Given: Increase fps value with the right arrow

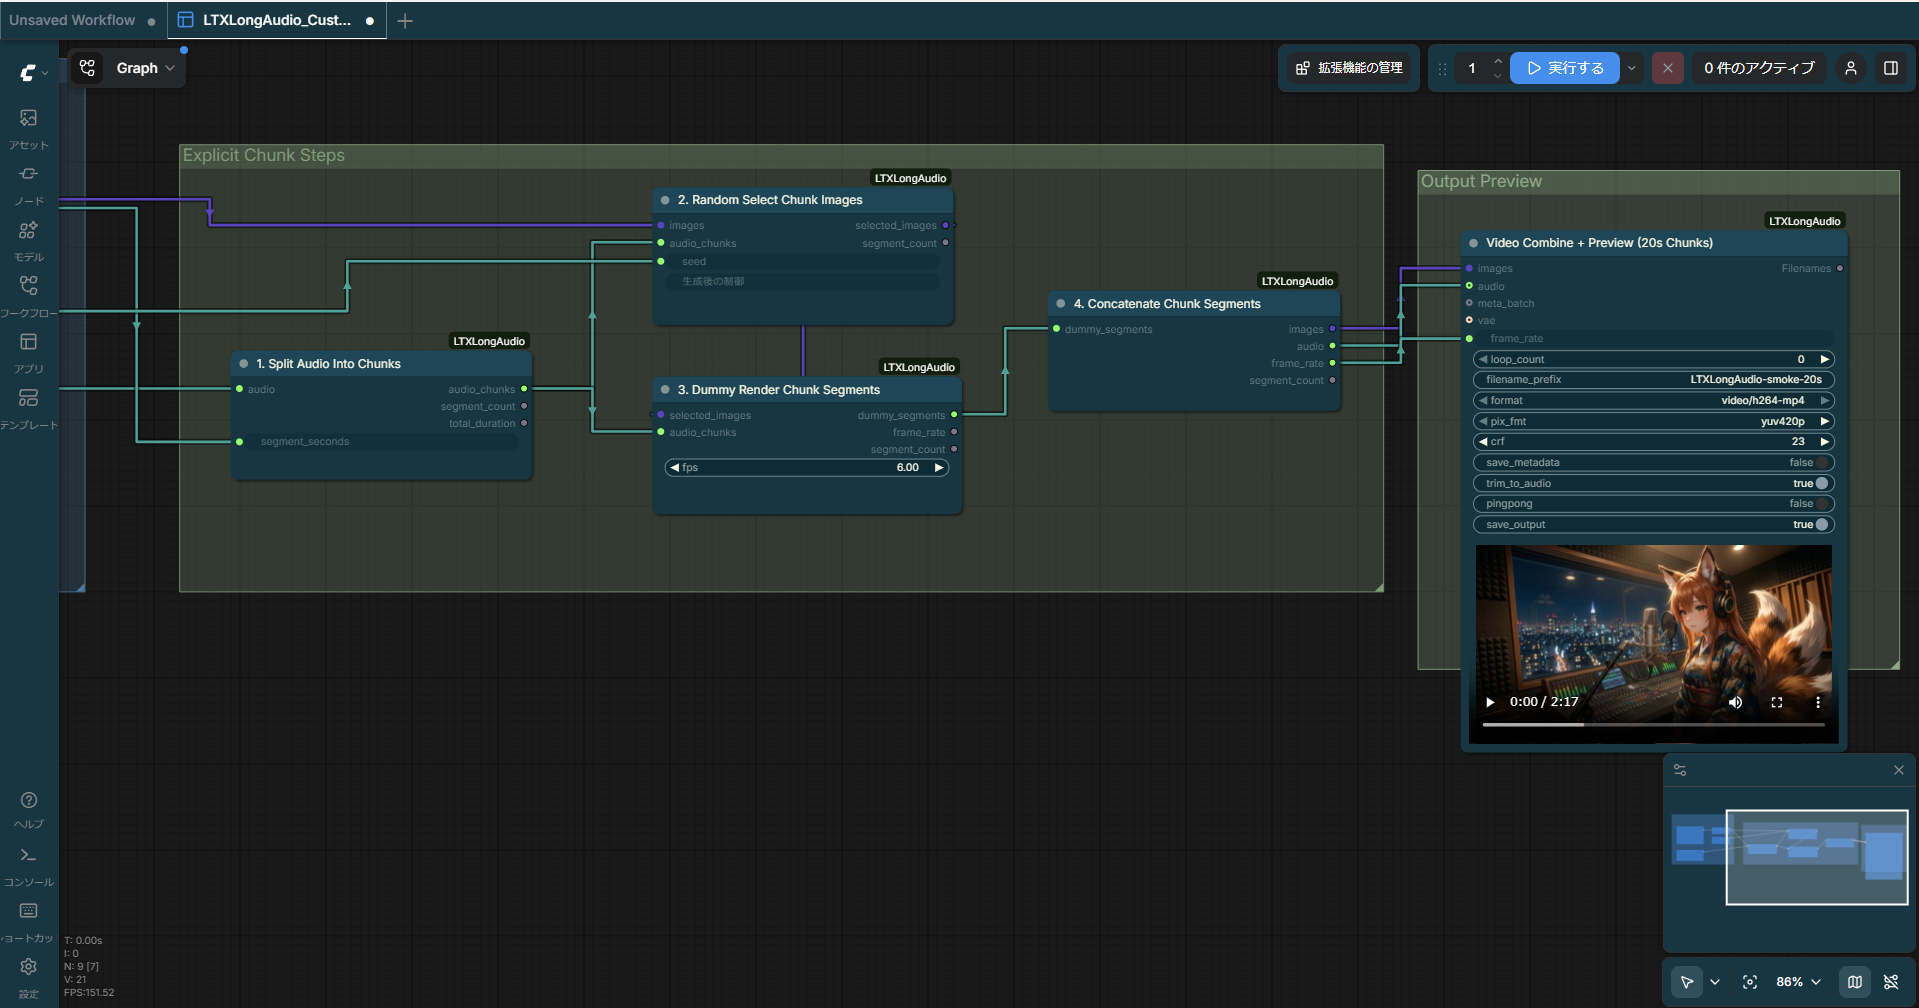Looking at the screenshot, I should [938, 467].
